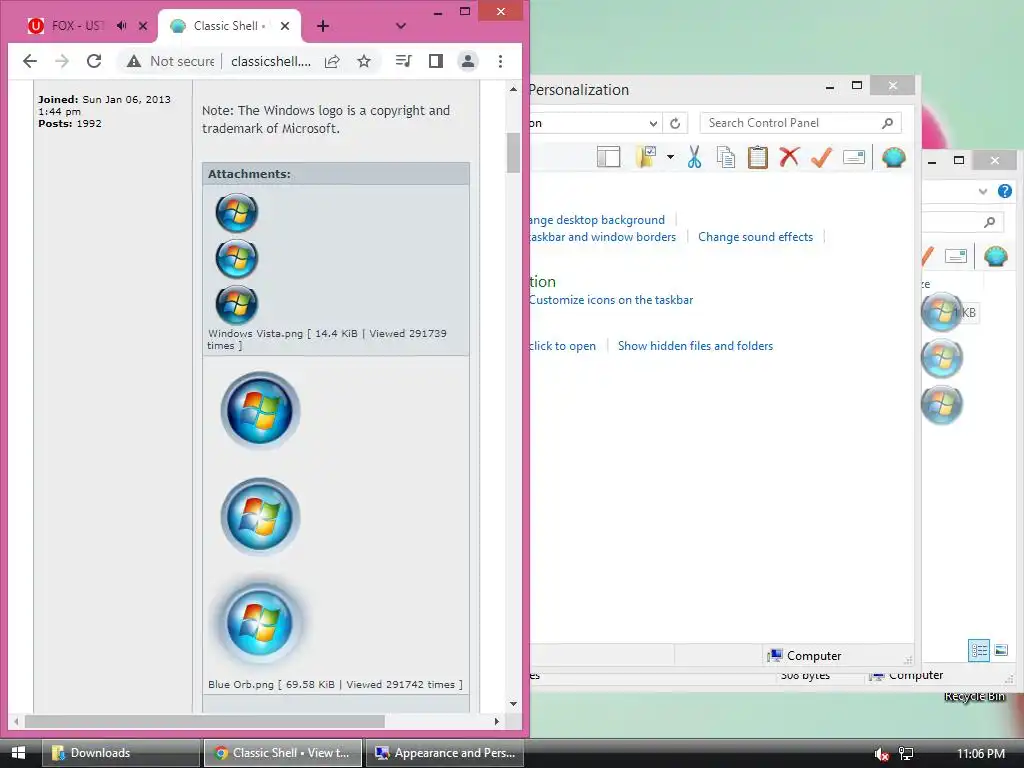1024x768 pixels.
Task: Click the red Delete X icon
Action: coord(789,157)
